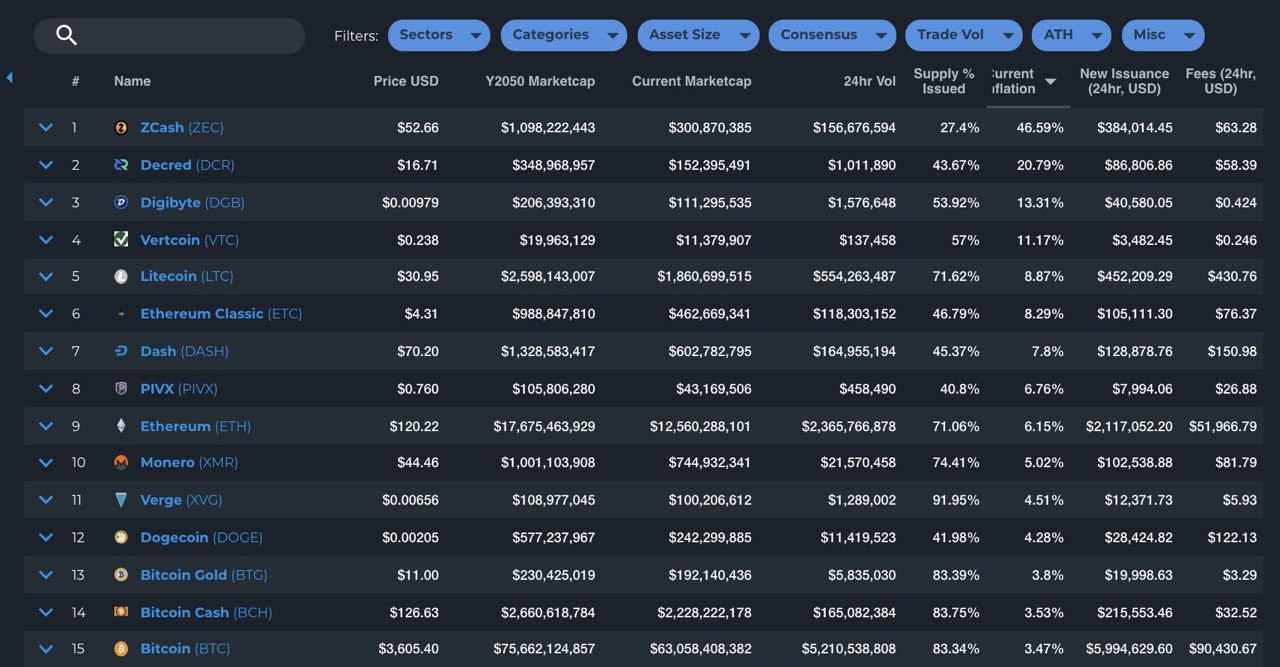
Task: Open the Bitcoin Gold (BTG) link
Action: point(204,575)
